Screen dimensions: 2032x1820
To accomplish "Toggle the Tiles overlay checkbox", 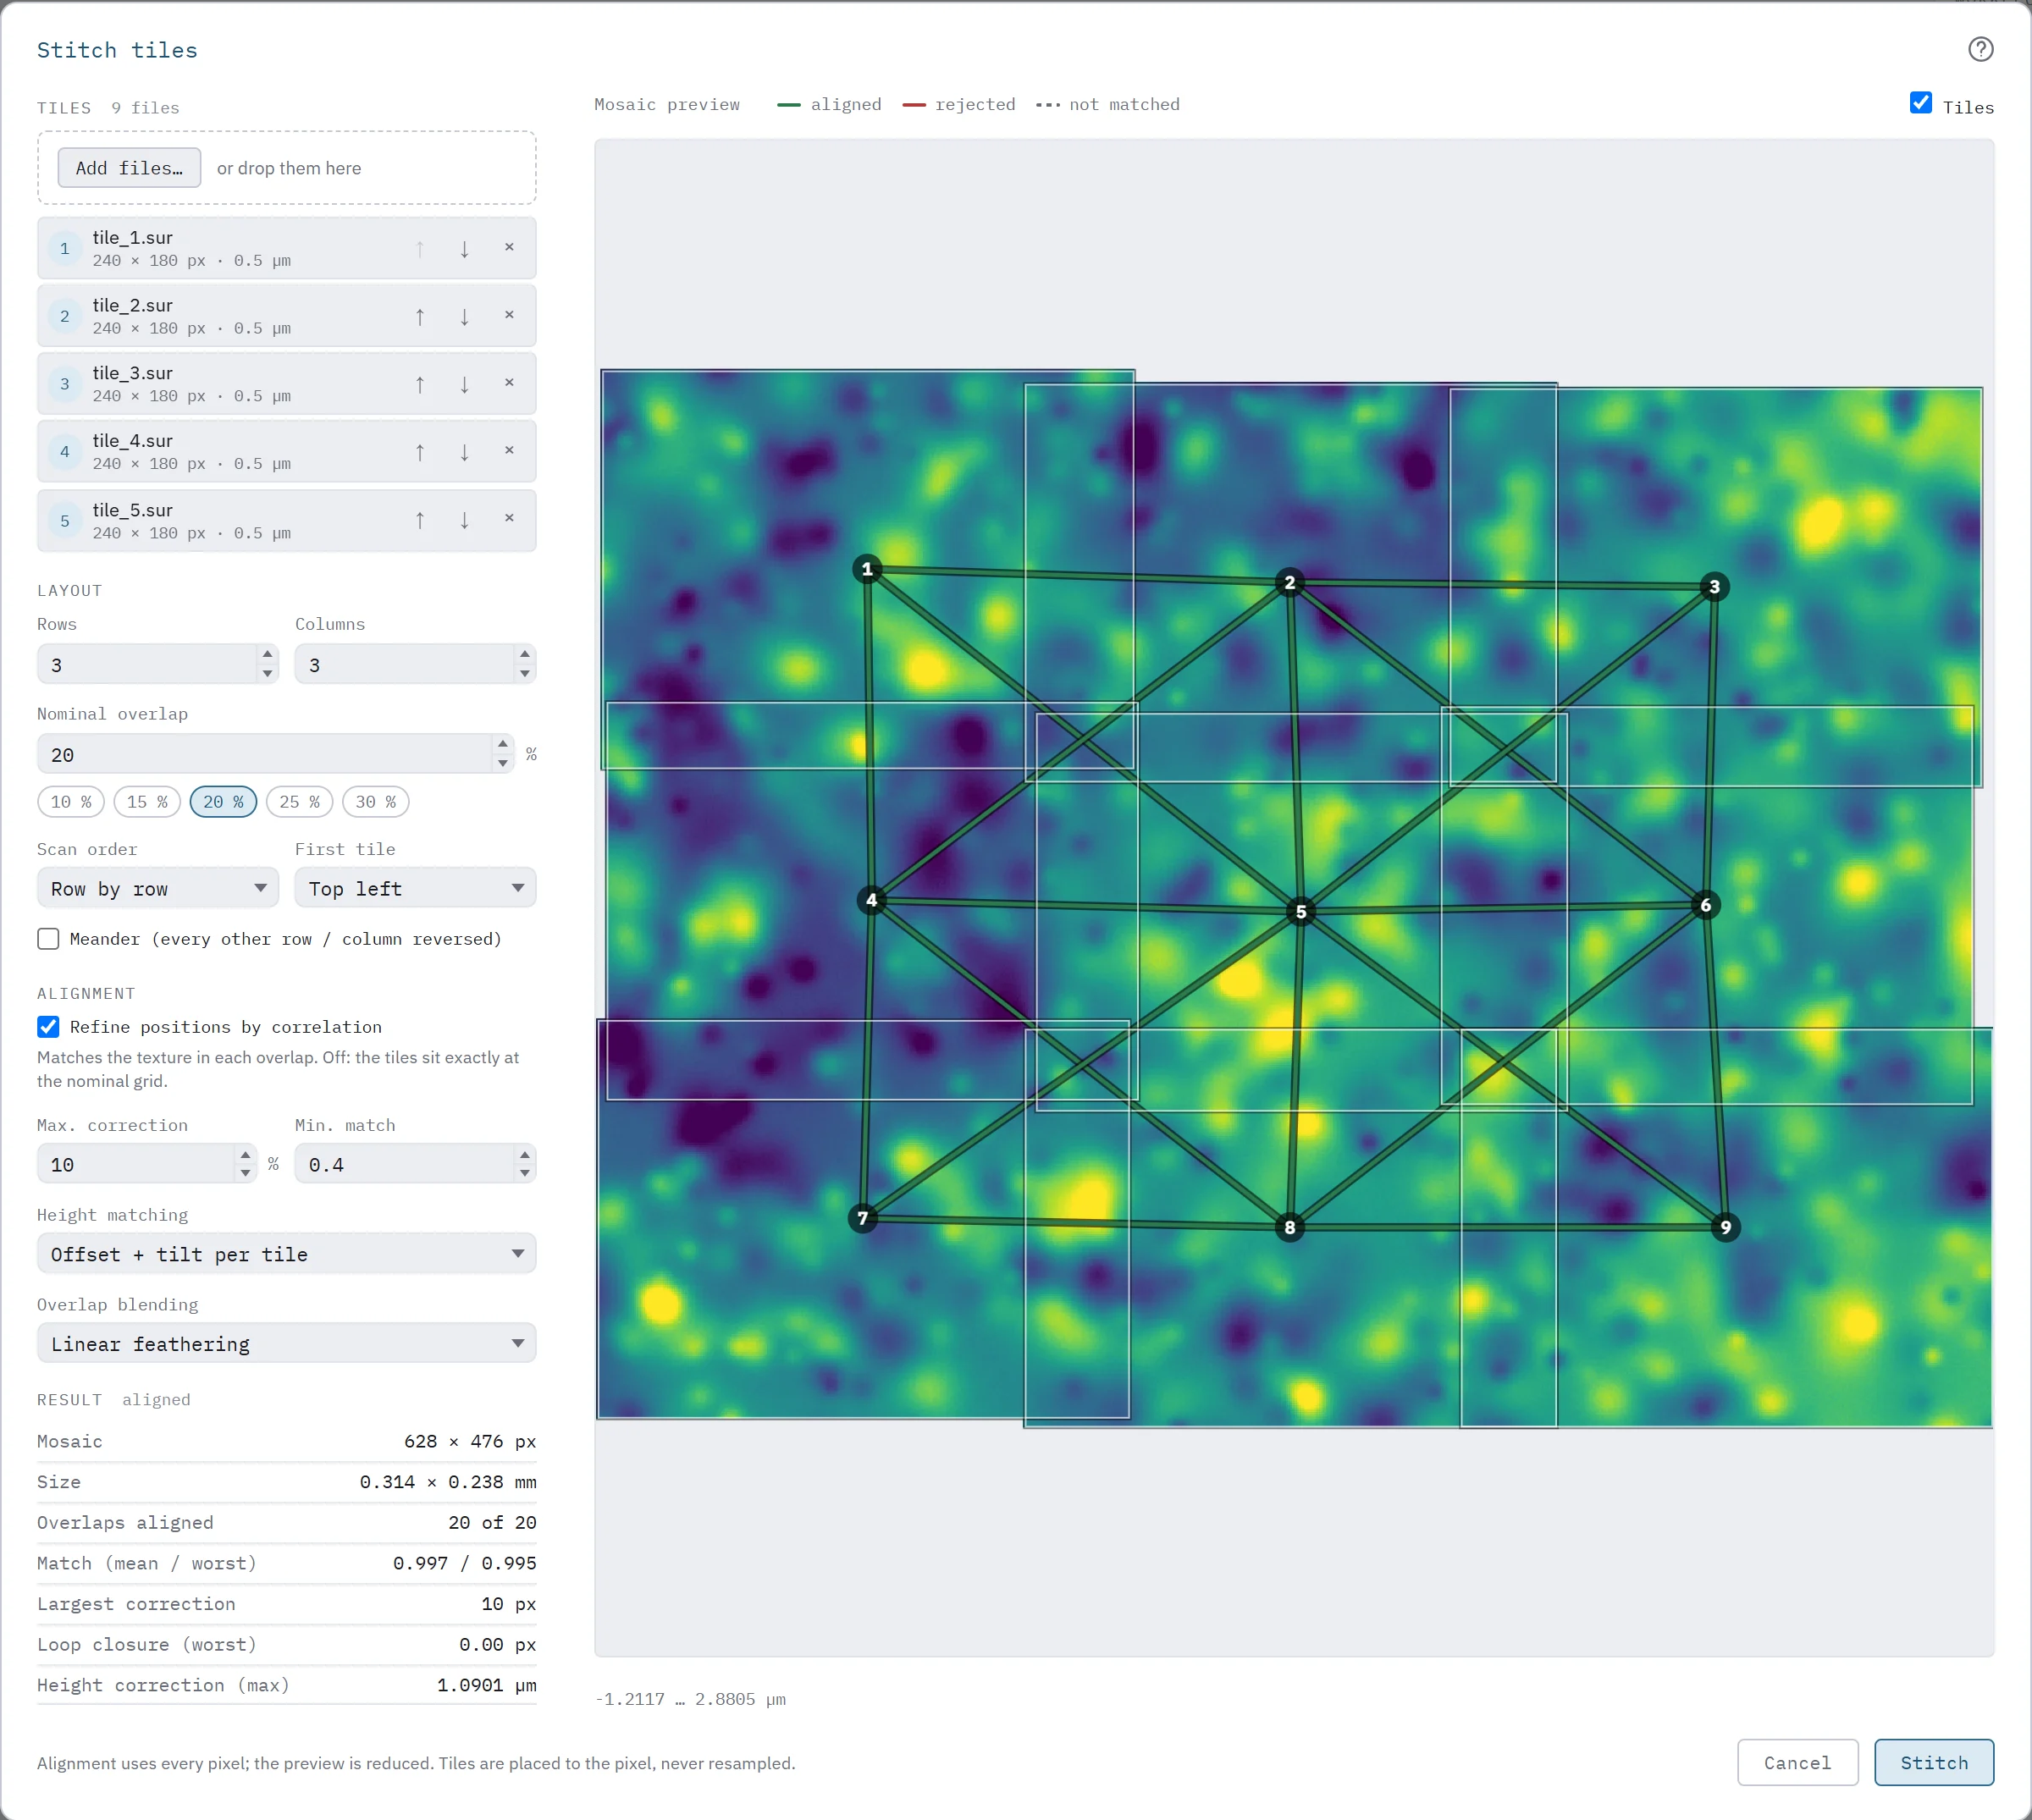I will [x=1920, y=103].
